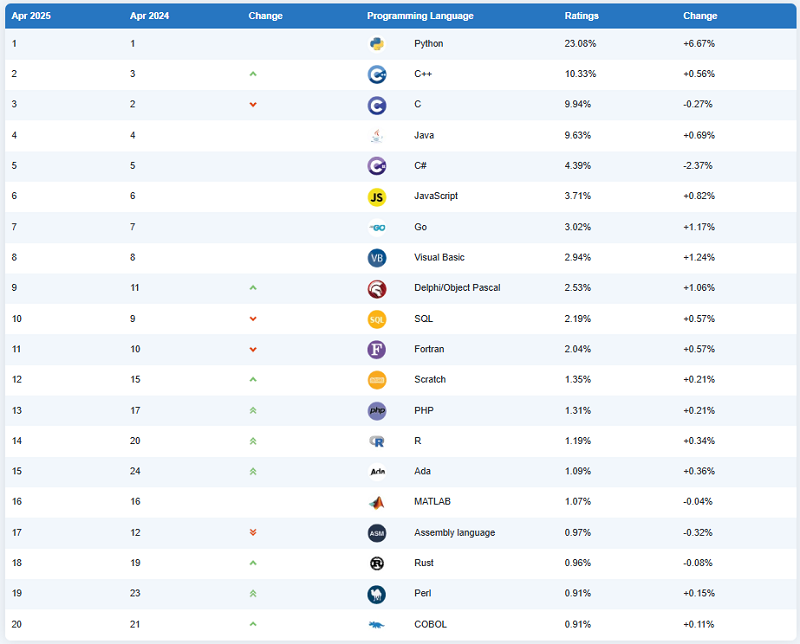Click the Scratch language name
Screen dimensions: 800x644
coord(430,380)
